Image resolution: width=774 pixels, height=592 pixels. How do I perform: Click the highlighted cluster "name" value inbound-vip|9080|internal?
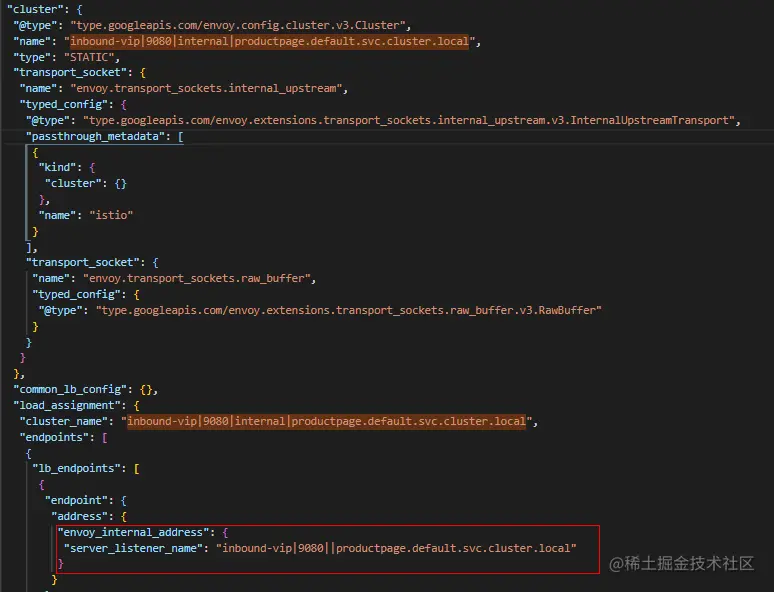coord(270,41)
